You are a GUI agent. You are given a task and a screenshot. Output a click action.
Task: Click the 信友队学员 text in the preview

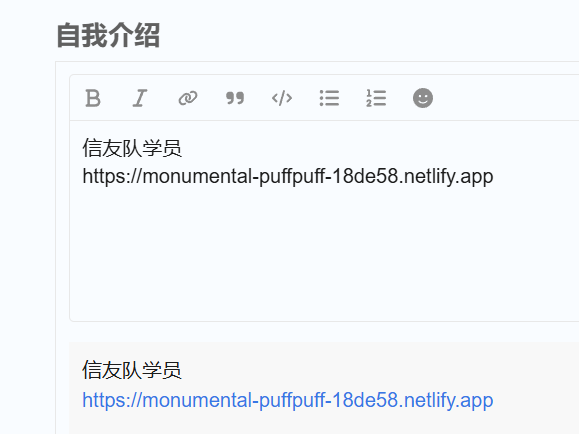click(132, 370)
